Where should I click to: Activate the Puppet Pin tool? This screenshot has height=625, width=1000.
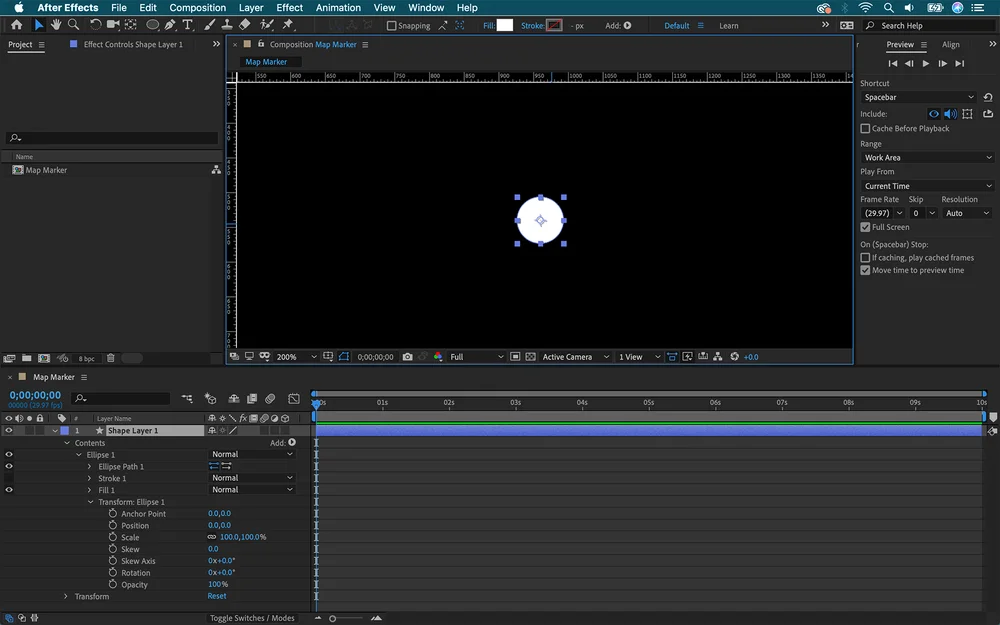click(x=288, y=25)
